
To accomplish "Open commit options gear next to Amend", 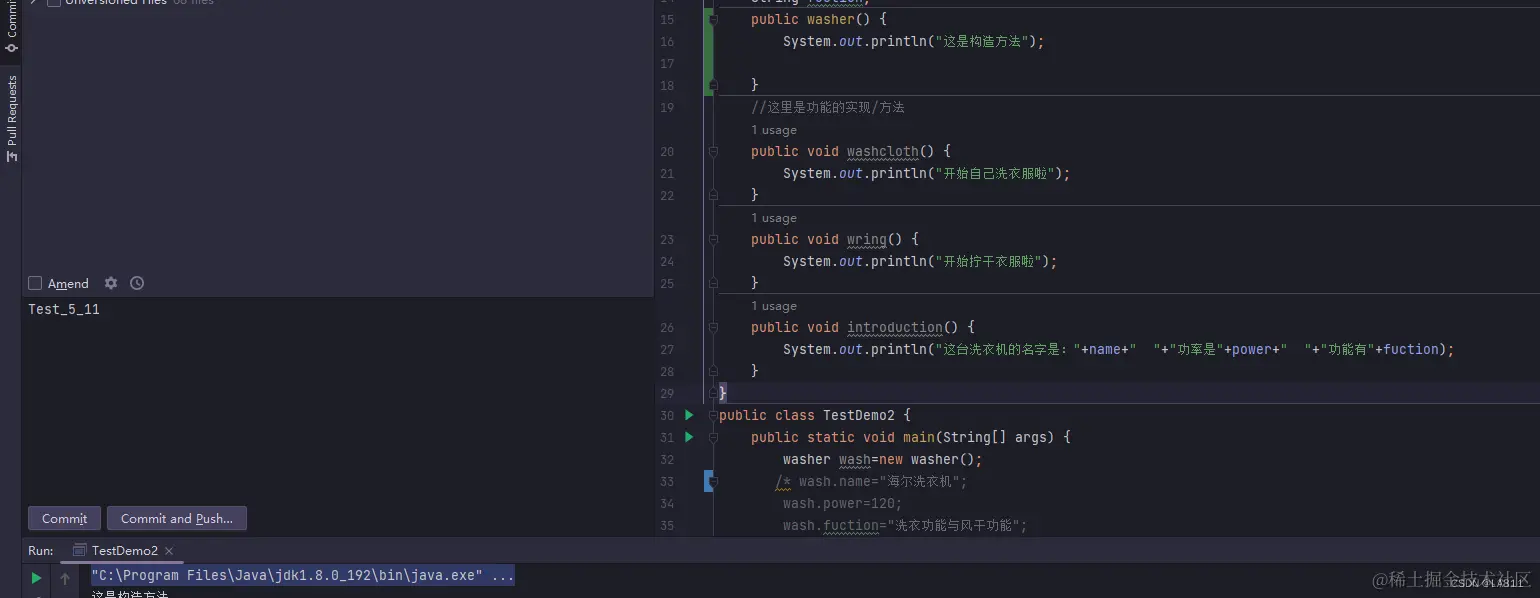I will click(111, 283).
